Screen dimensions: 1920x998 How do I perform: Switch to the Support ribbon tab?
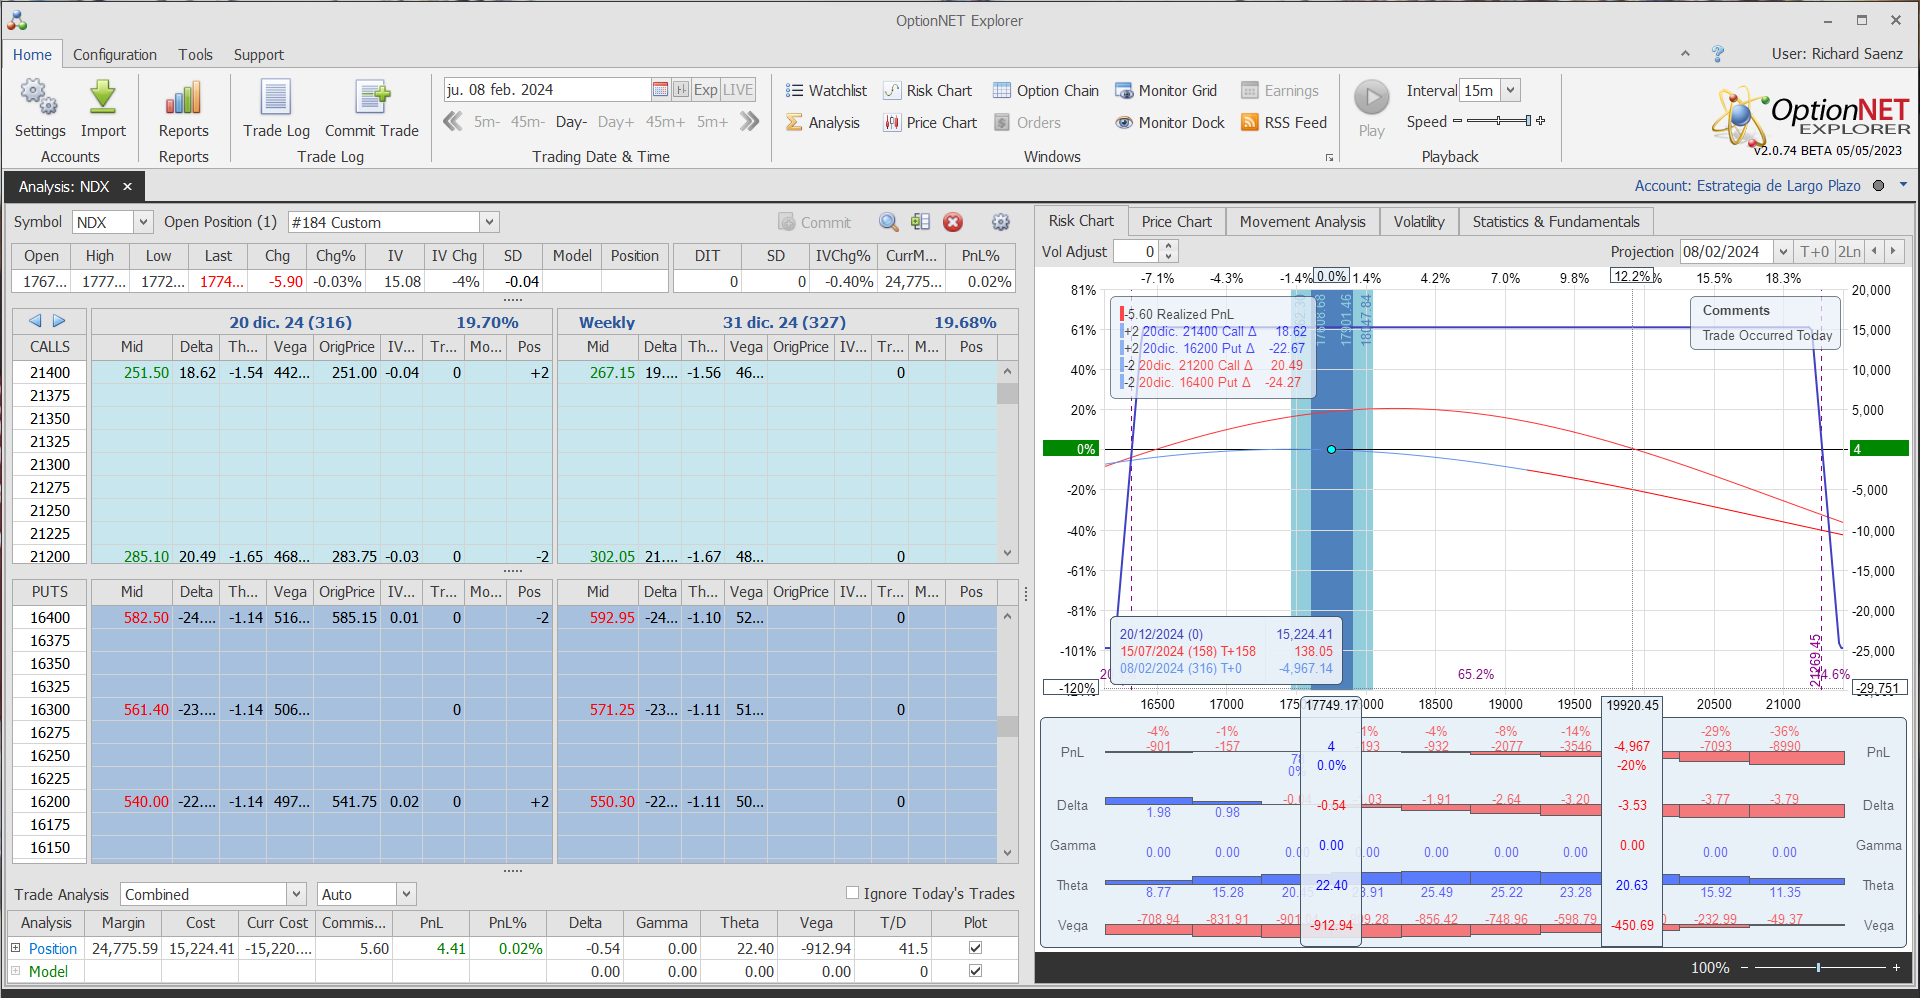[259, 55]
